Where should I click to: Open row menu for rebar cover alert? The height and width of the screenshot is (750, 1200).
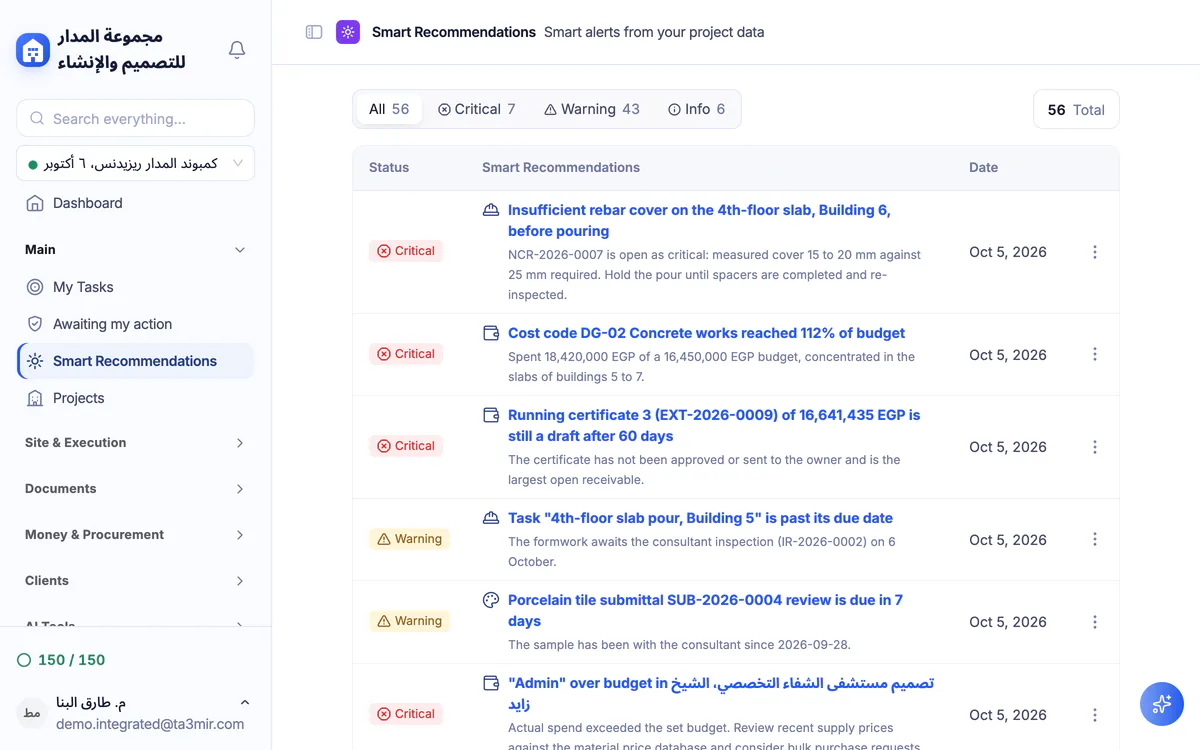click(x=1095, y=252)
